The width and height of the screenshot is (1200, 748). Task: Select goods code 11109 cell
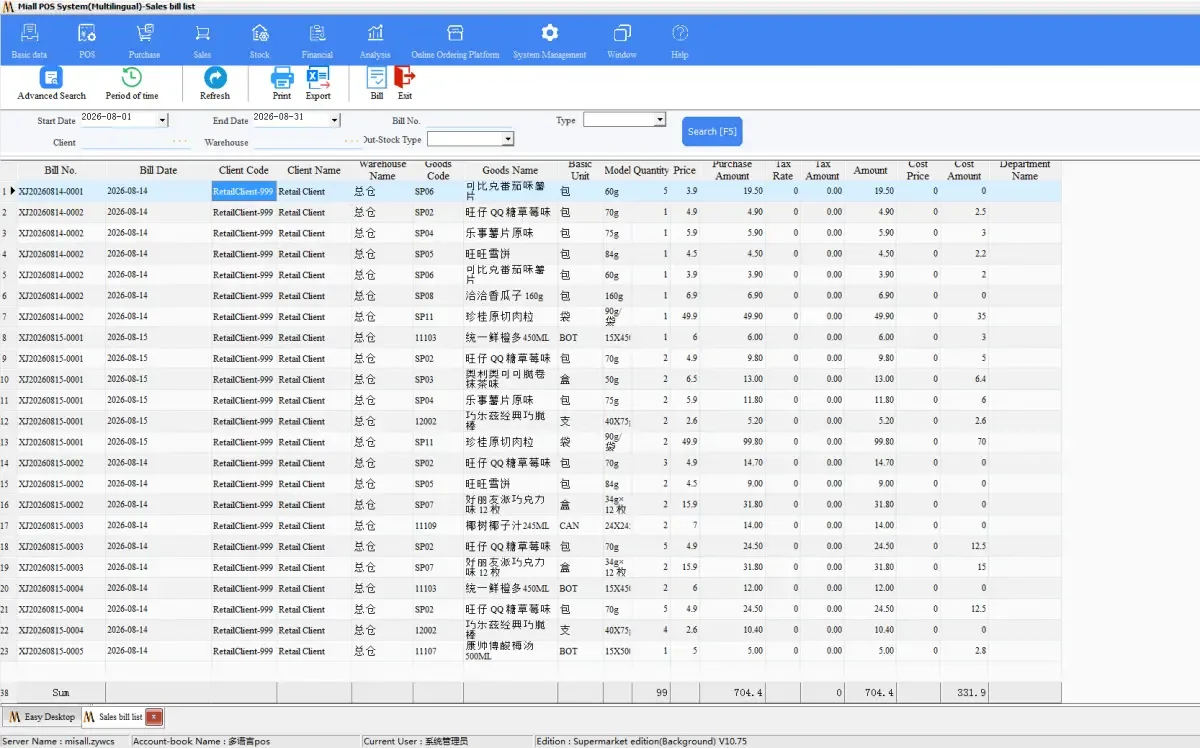(438, 525)
